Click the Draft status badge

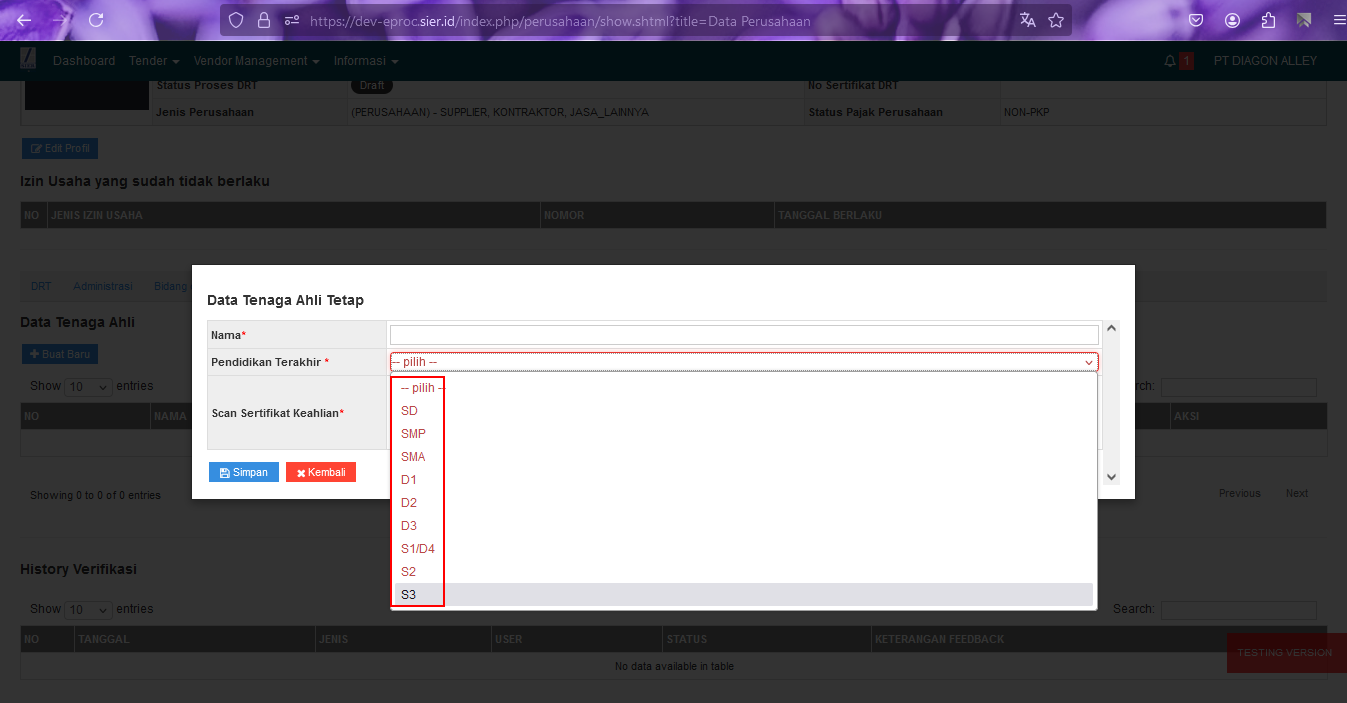coord(372,86)
